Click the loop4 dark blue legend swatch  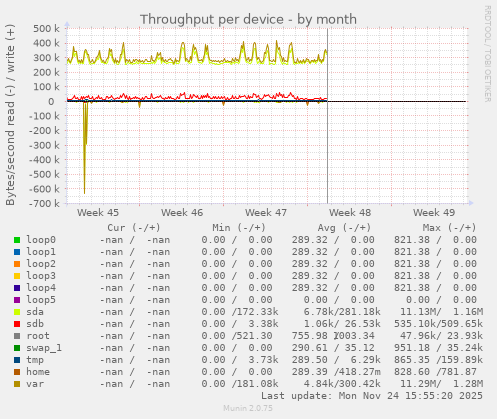click(x=17, y=288)
